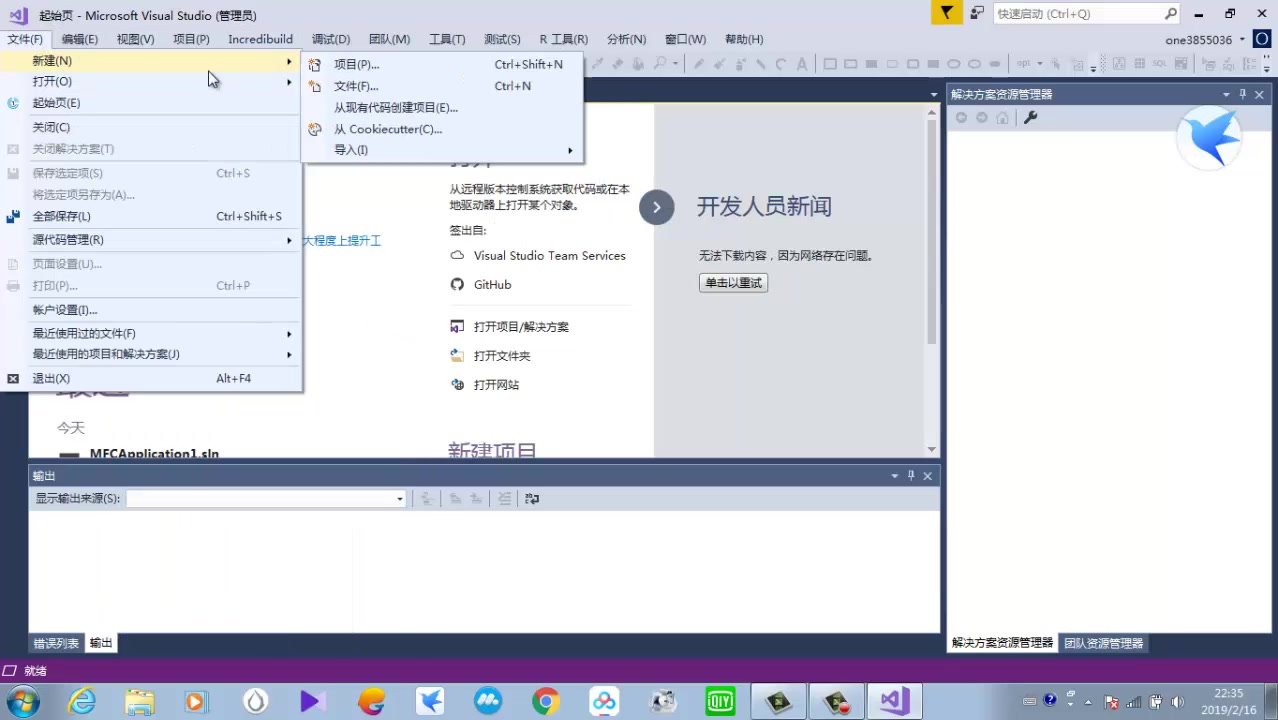Click the Windows Start button

(22, 701)
